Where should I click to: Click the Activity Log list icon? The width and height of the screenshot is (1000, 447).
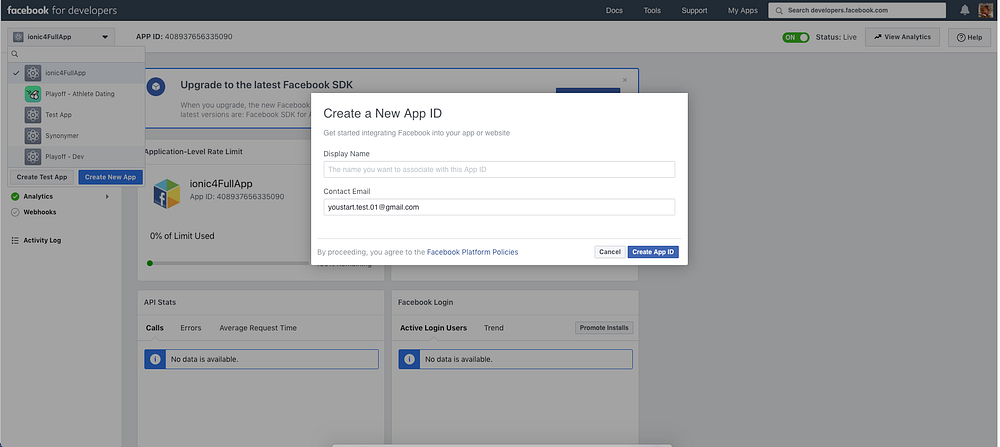point(15,240)
